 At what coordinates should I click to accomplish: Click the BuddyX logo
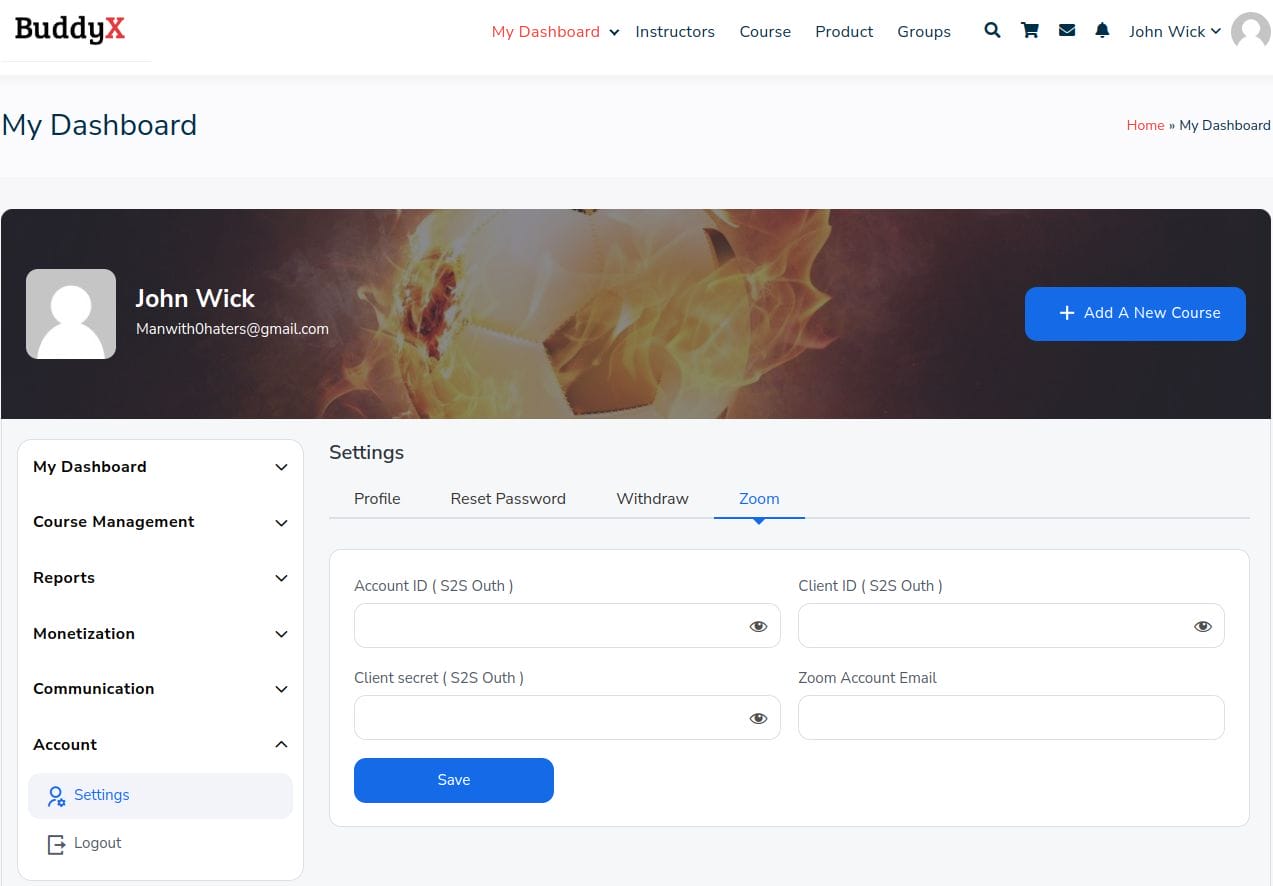coord(70,30)
